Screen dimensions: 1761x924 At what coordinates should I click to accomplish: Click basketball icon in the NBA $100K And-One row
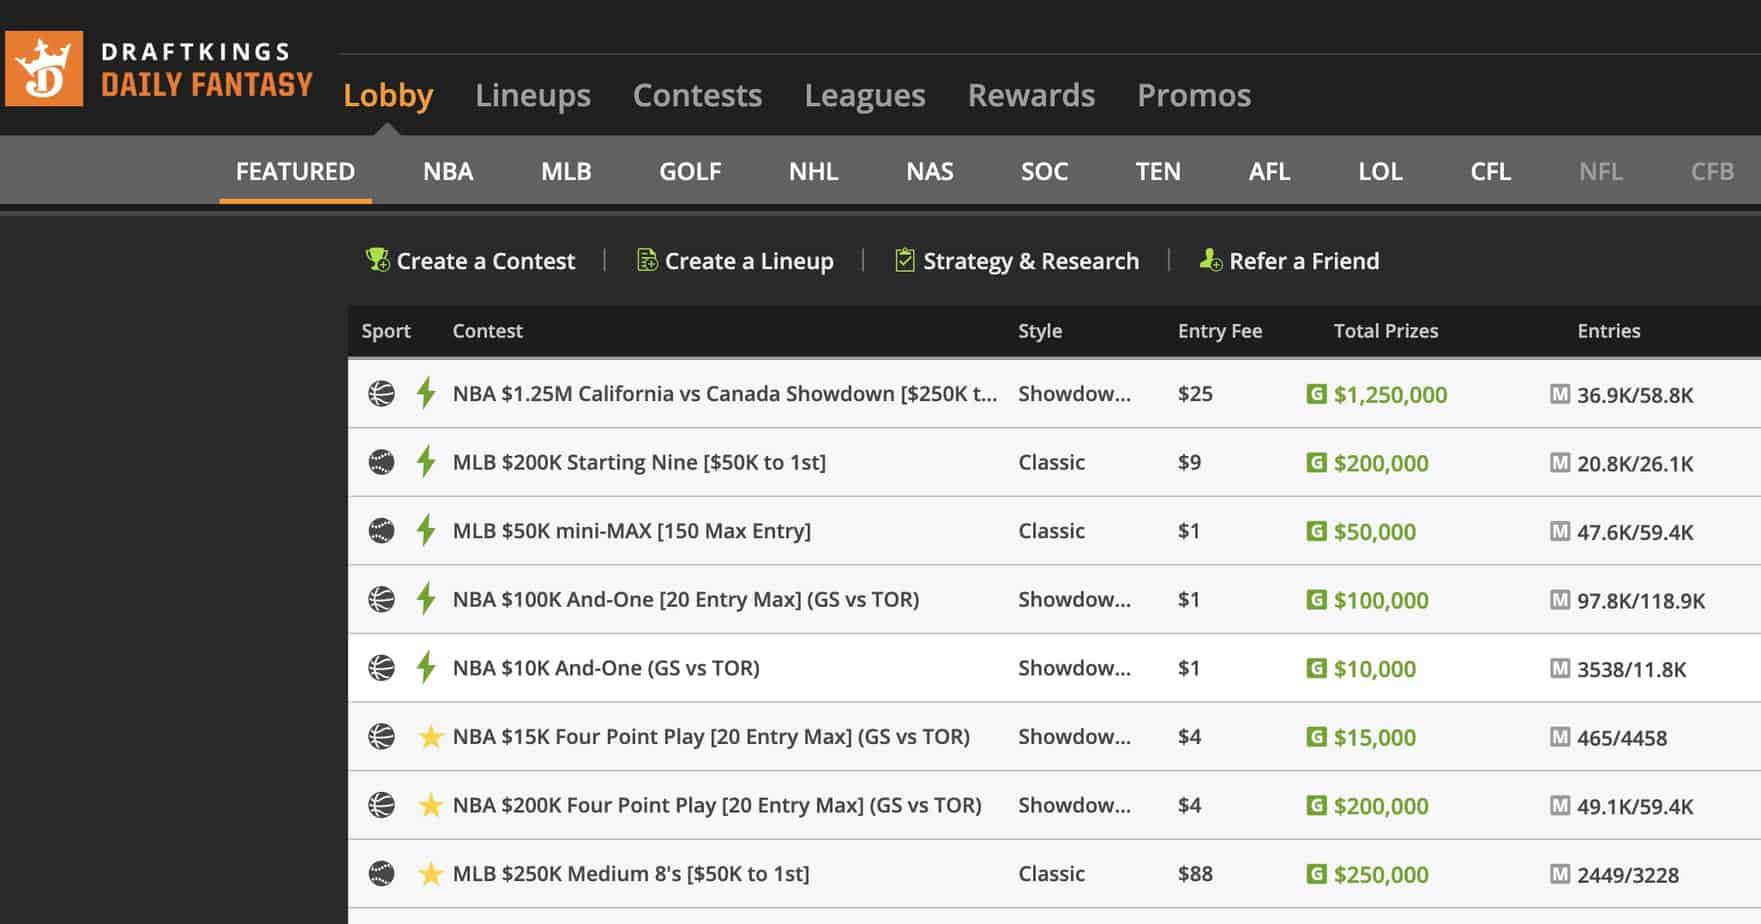click(381, 599)
